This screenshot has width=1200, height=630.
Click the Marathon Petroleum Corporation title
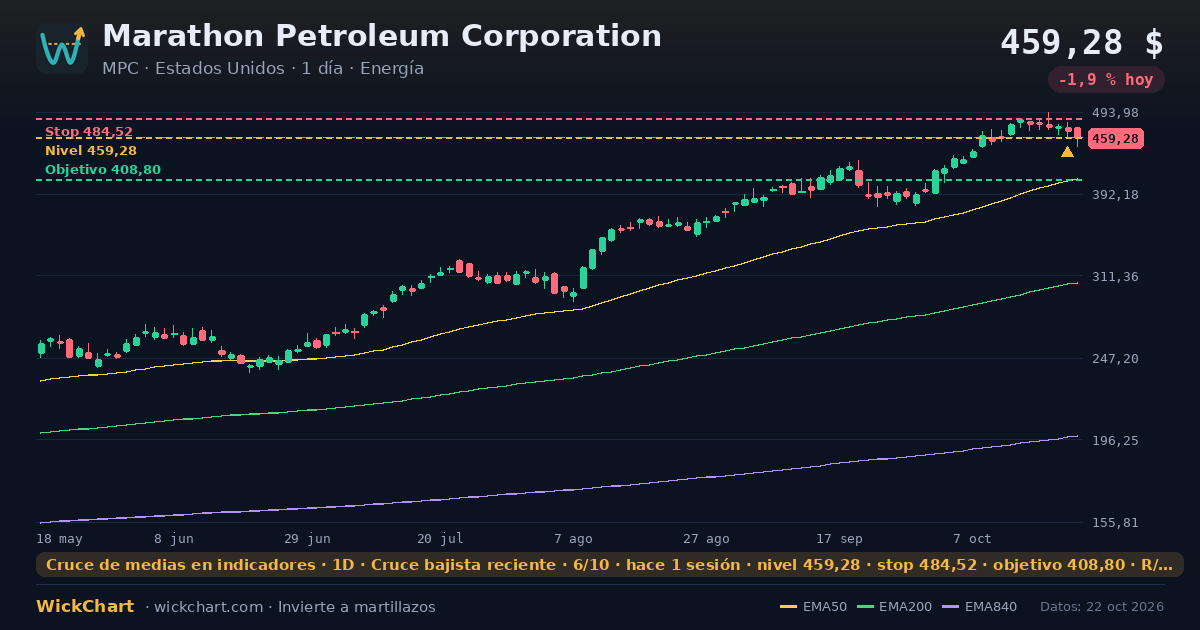point(382,36)
